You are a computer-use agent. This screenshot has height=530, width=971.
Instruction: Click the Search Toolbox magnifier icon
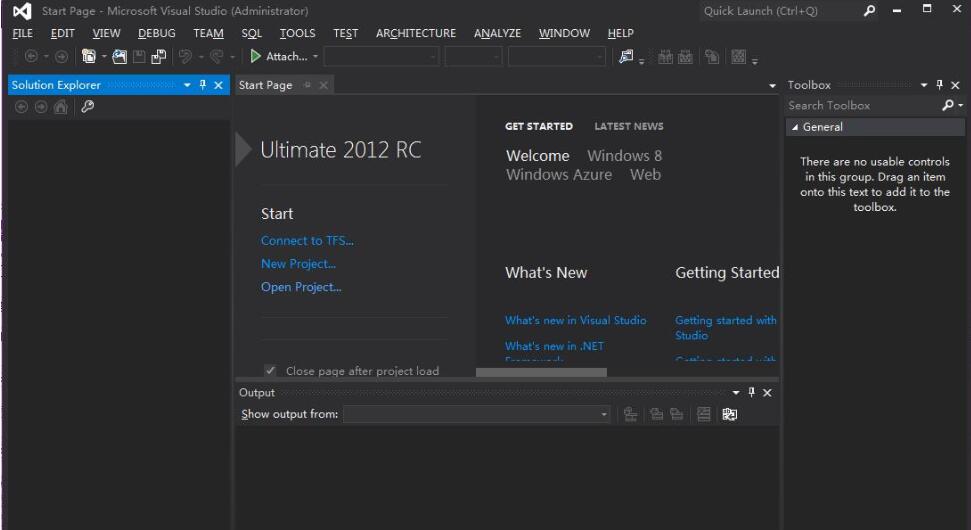click(x=947, y=105)
